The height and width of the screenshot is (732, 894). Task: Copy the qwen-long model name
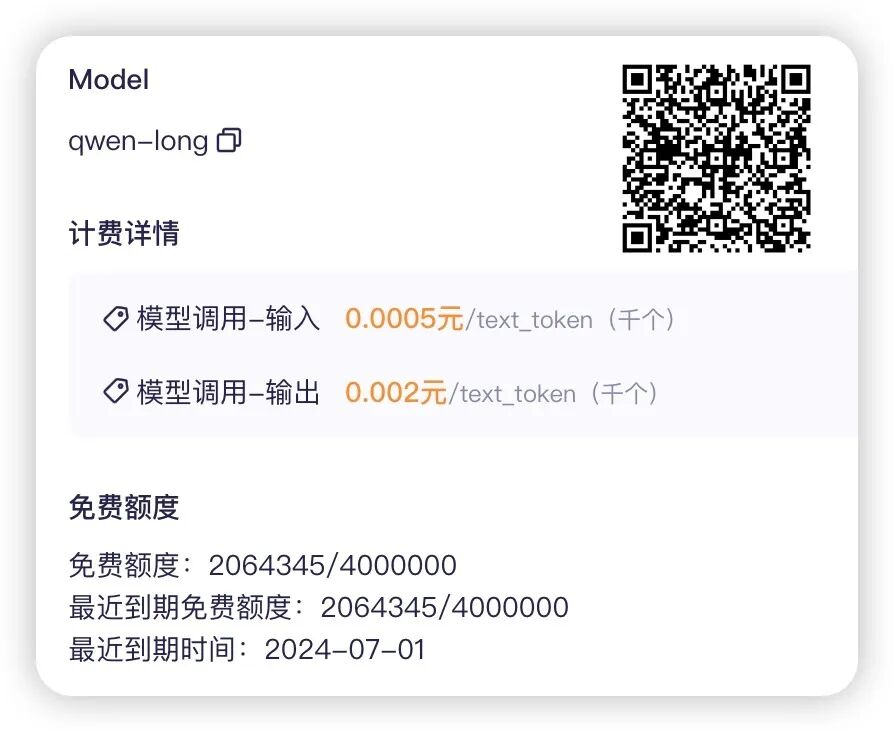(x=229, y=140)
